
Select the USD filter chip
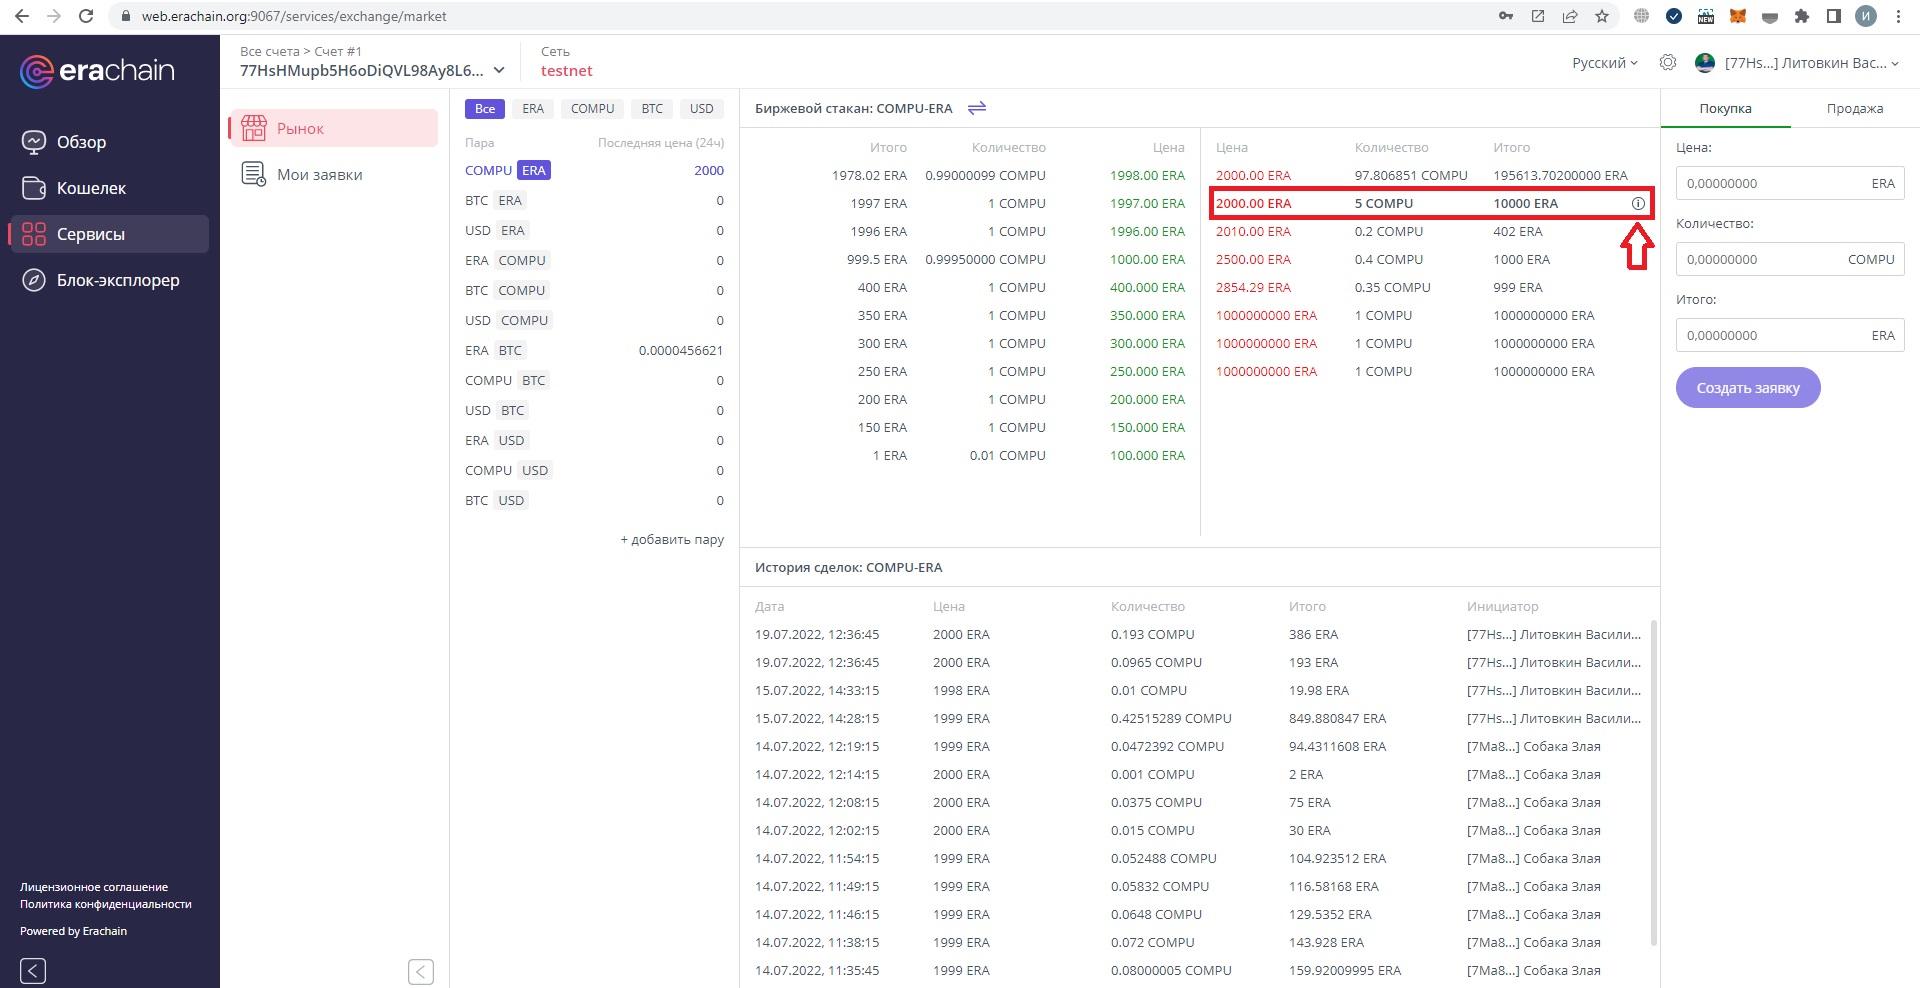pos(701,109)
